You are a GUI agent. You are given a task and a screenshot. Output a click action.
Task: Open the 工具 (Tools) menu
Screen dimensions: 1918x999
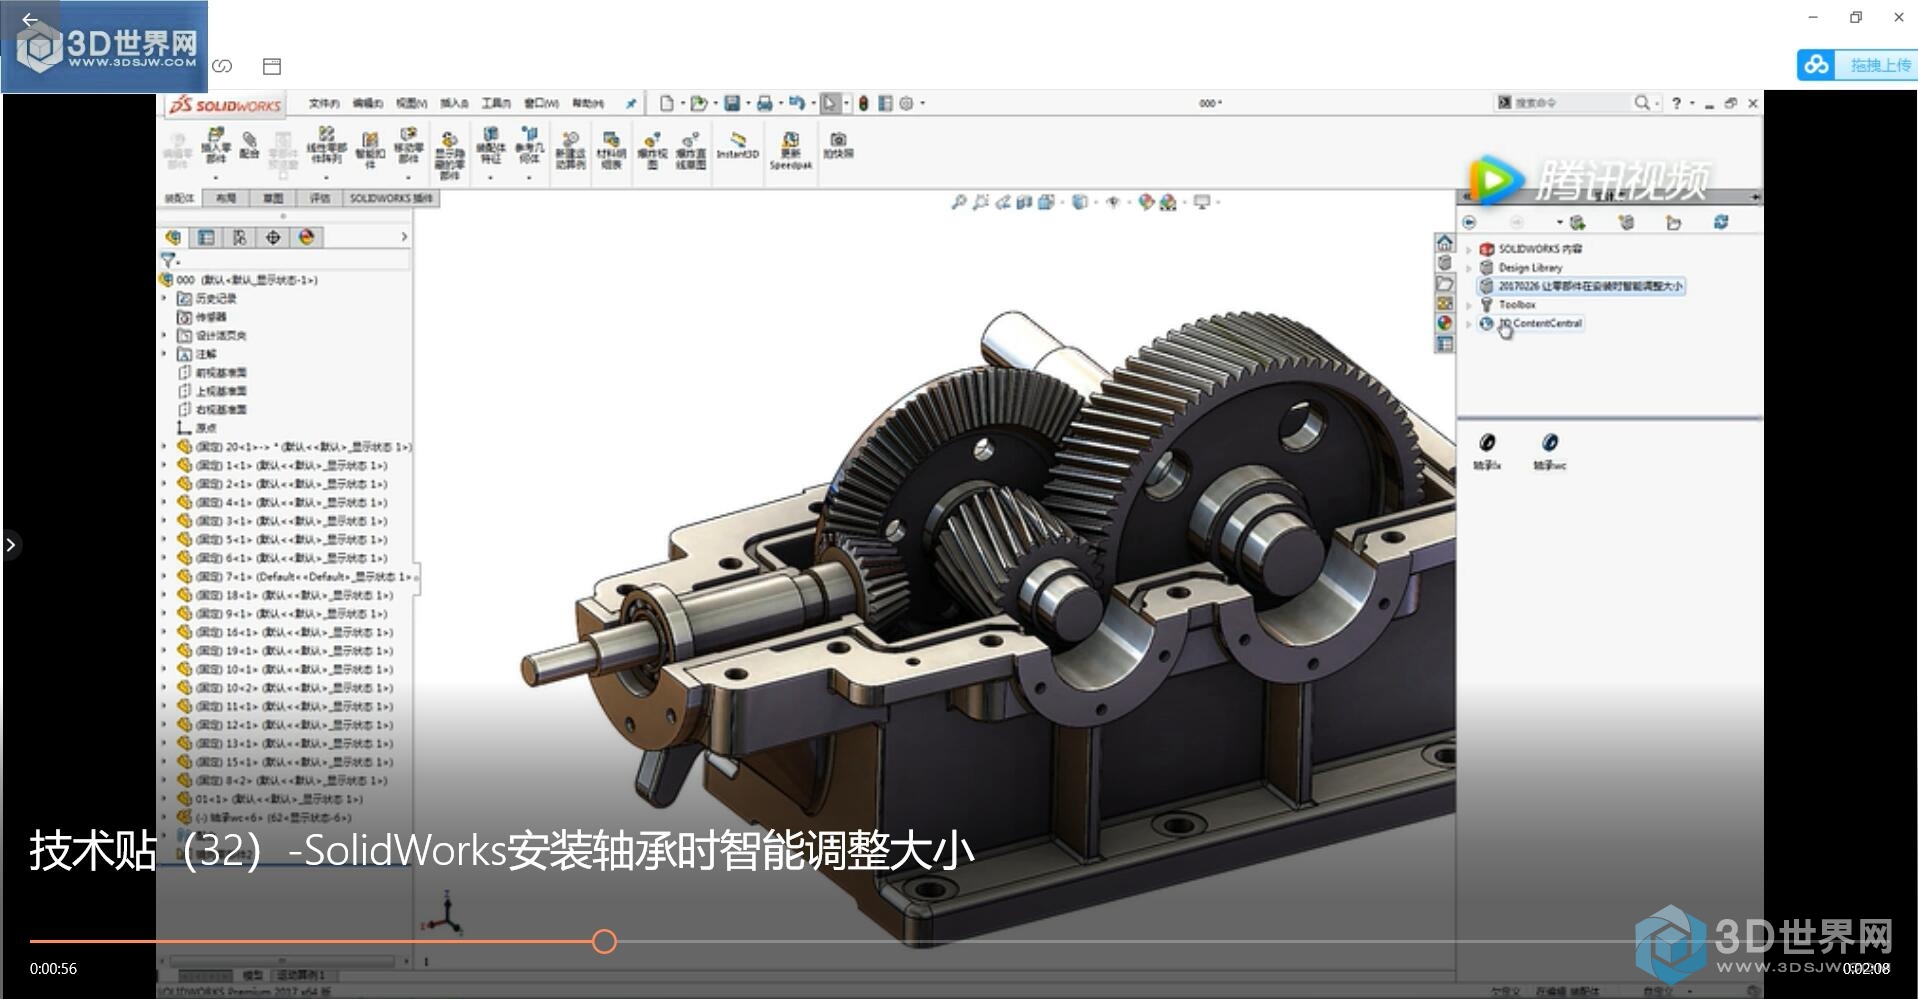click(496, 103)
